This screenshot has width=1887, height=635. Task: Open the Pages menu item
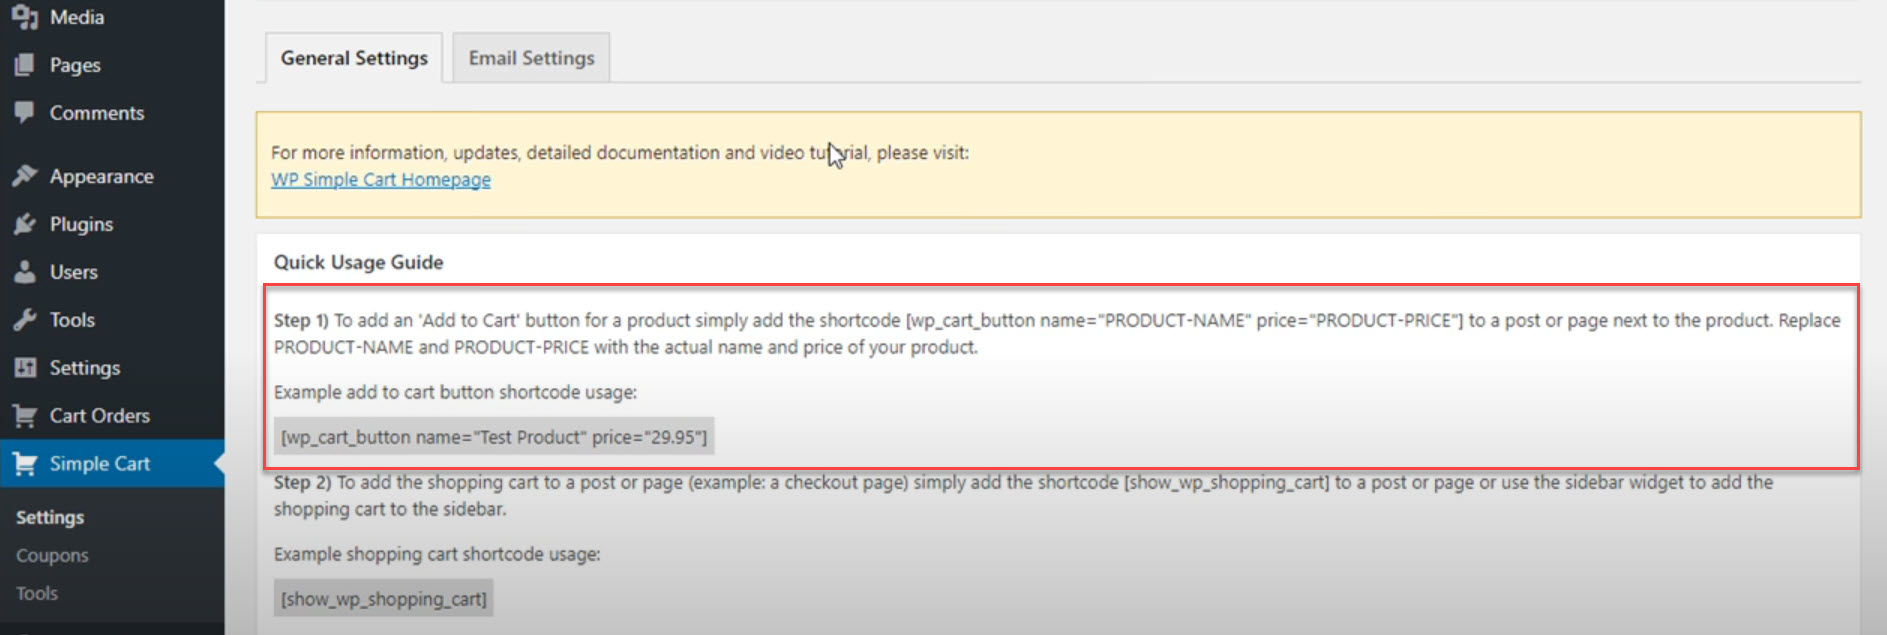(75, 65)
